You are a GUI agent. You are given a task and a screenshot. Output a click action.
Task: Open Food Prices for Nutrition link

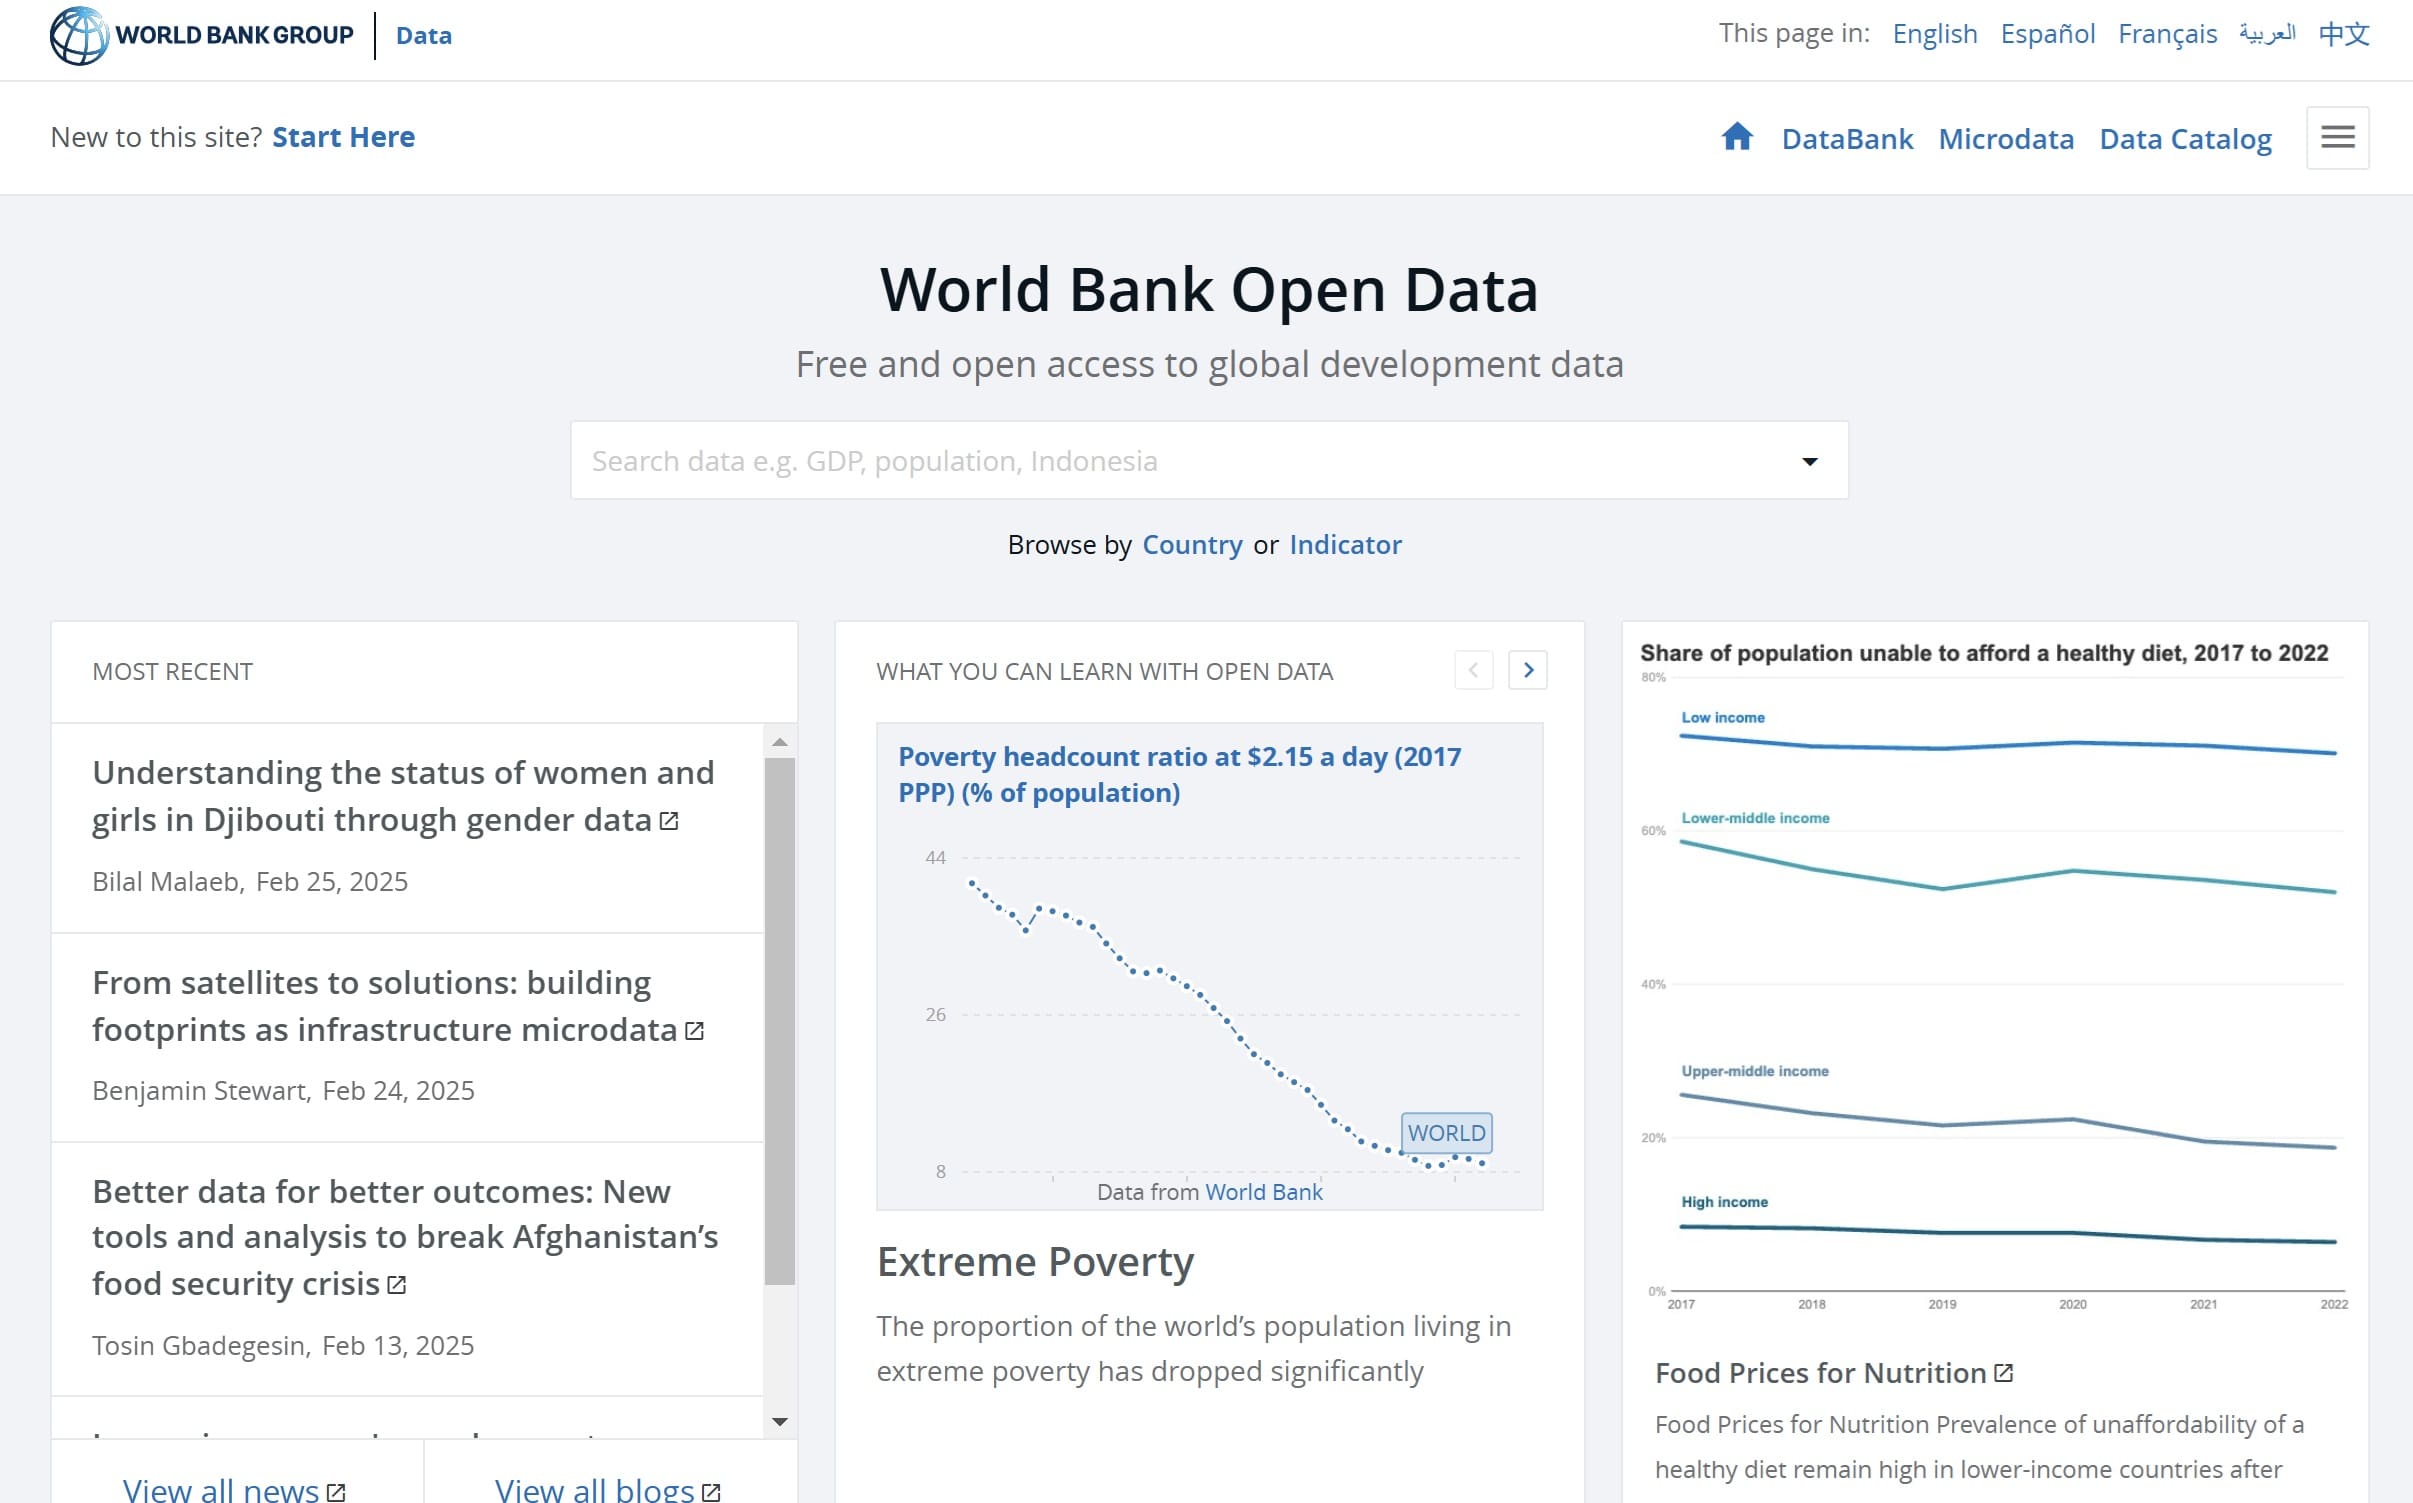click(1820, 1373)
